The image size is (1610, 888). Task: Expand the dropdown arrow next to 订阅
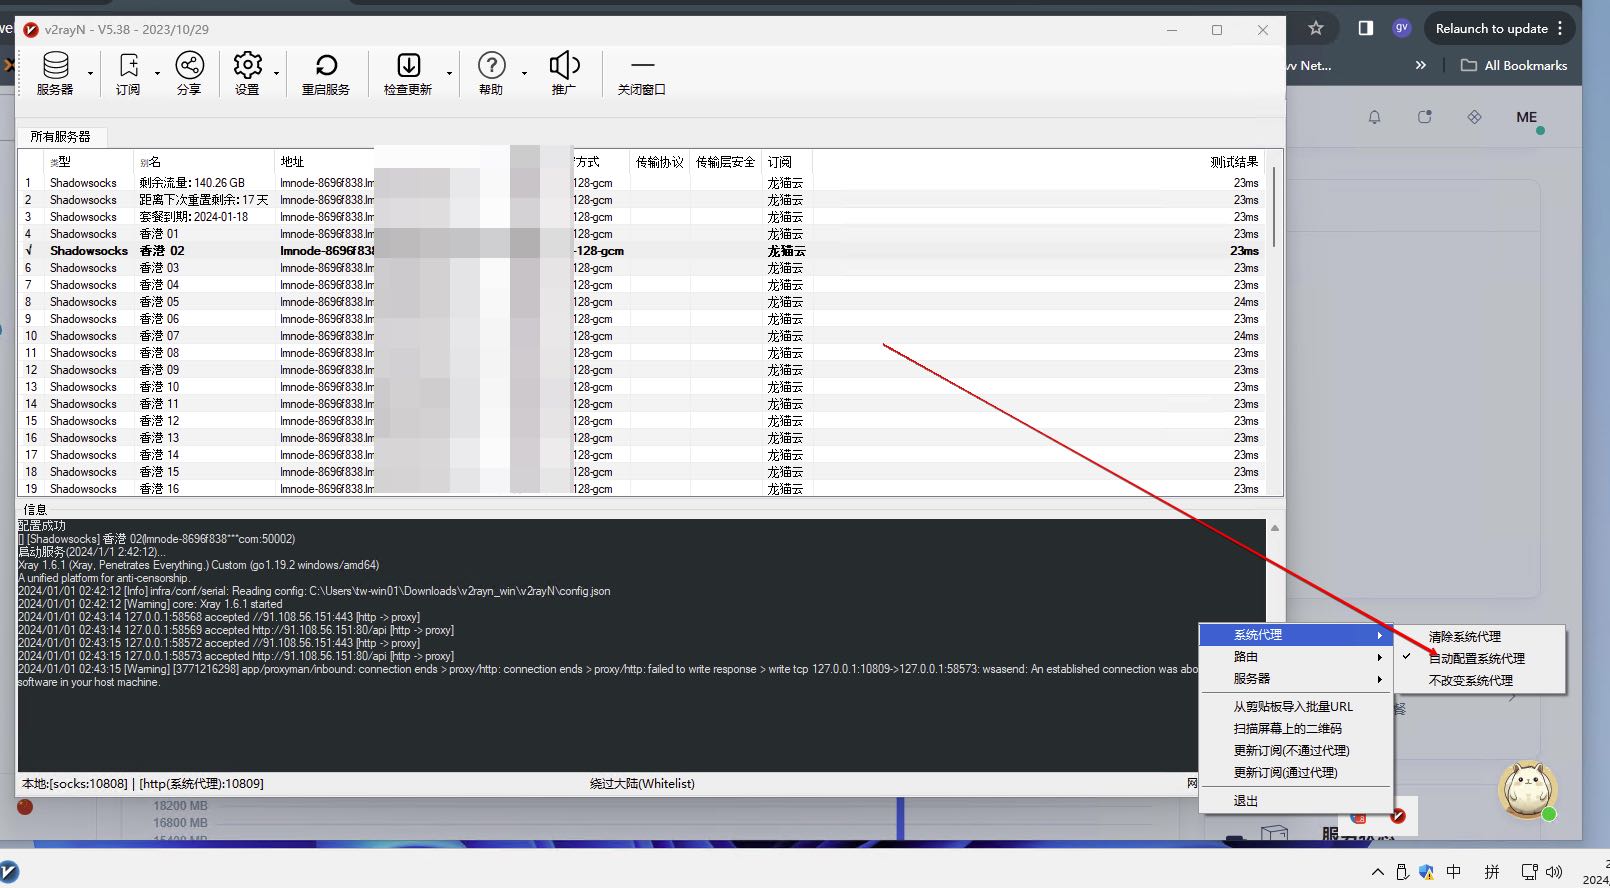point(157,73)
